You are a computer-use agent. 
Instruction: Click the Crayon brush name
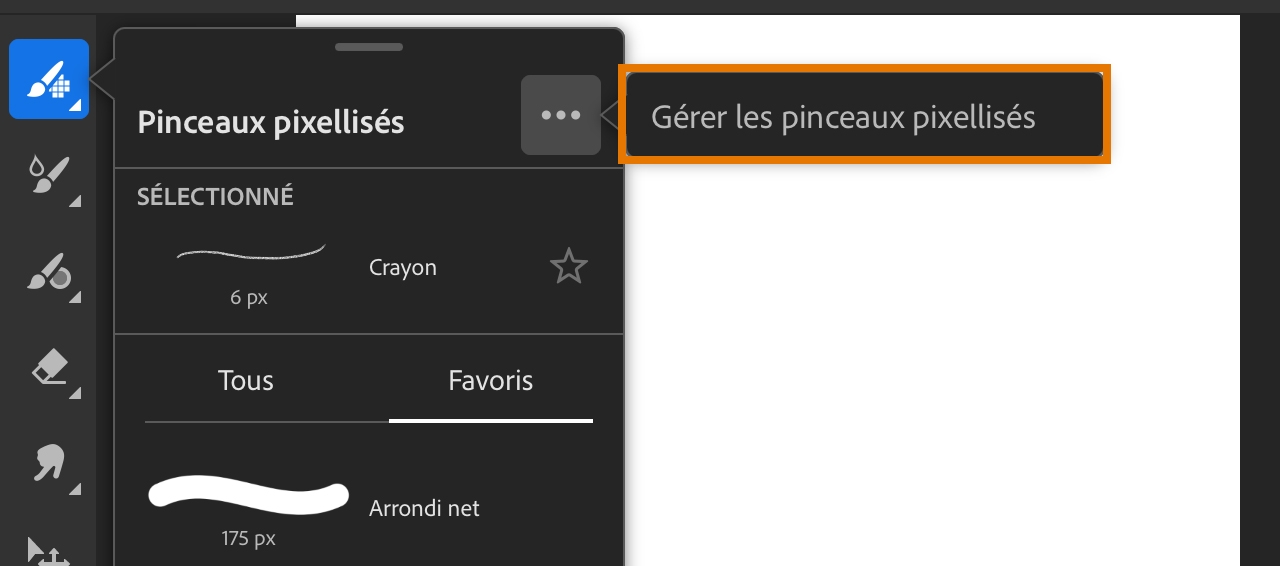click(x=403, y=268)
